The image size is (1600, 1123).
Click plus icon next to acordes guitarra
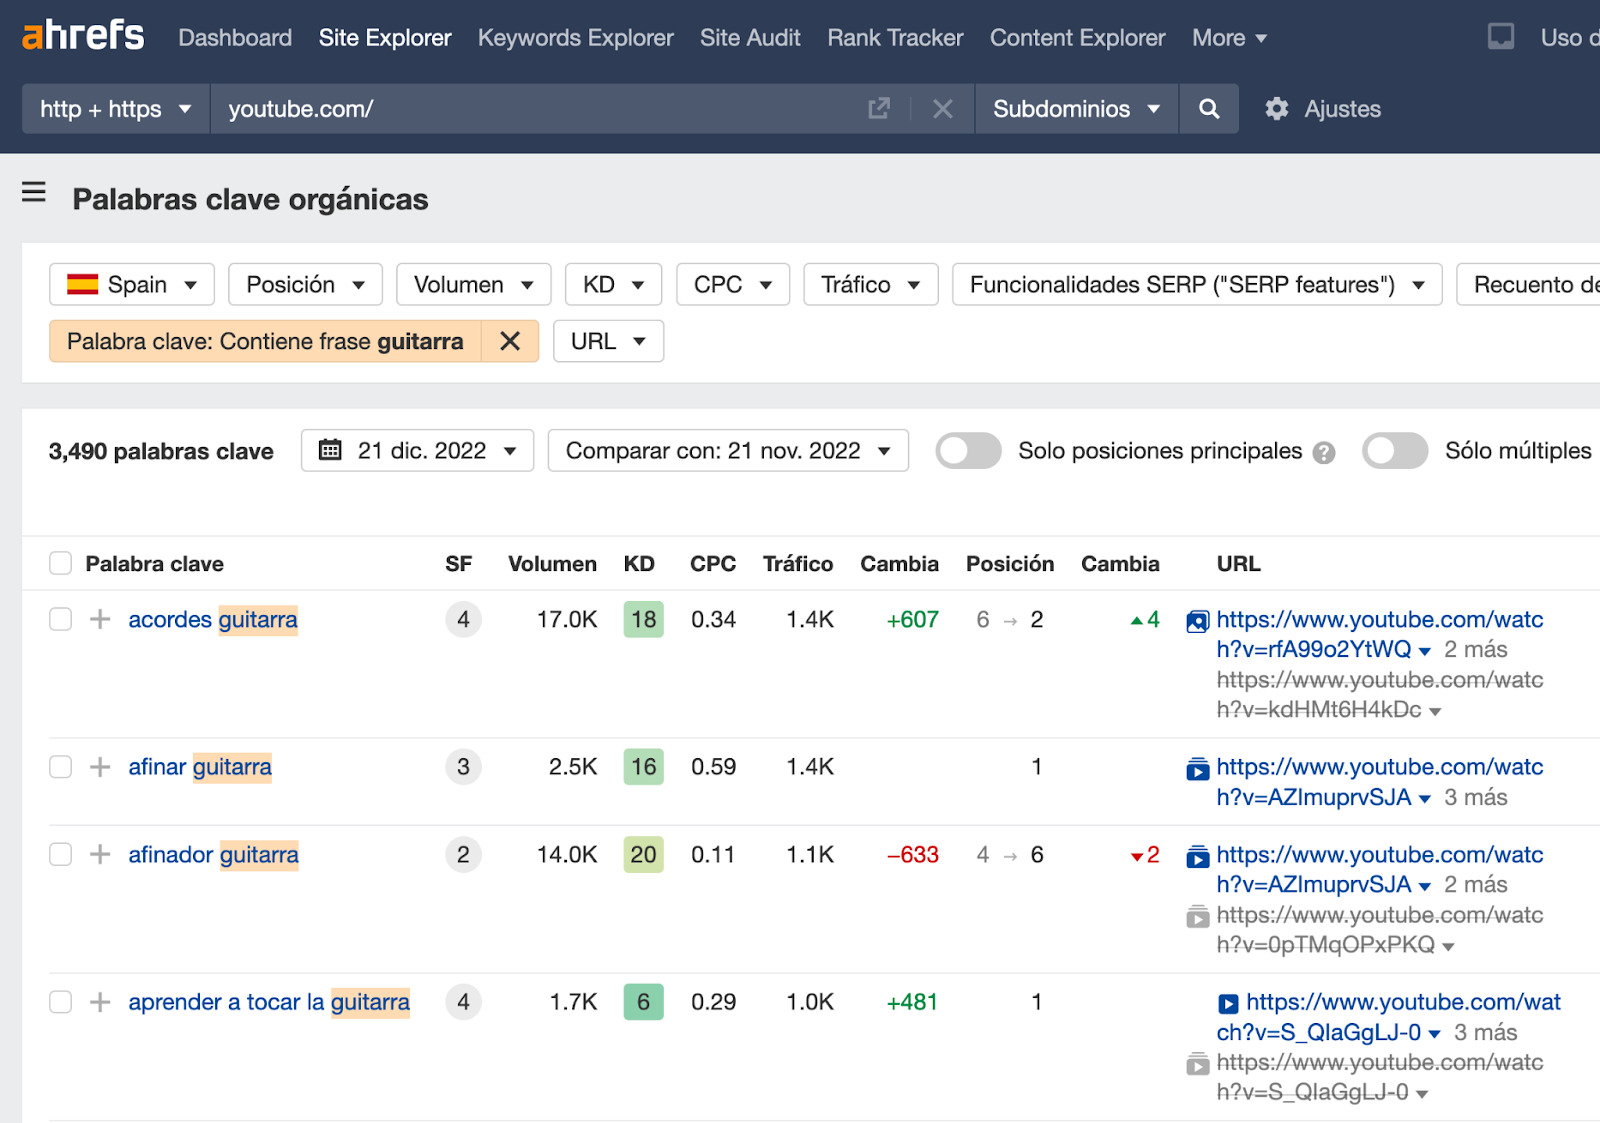pyautogui.click(x=100, y=620)
